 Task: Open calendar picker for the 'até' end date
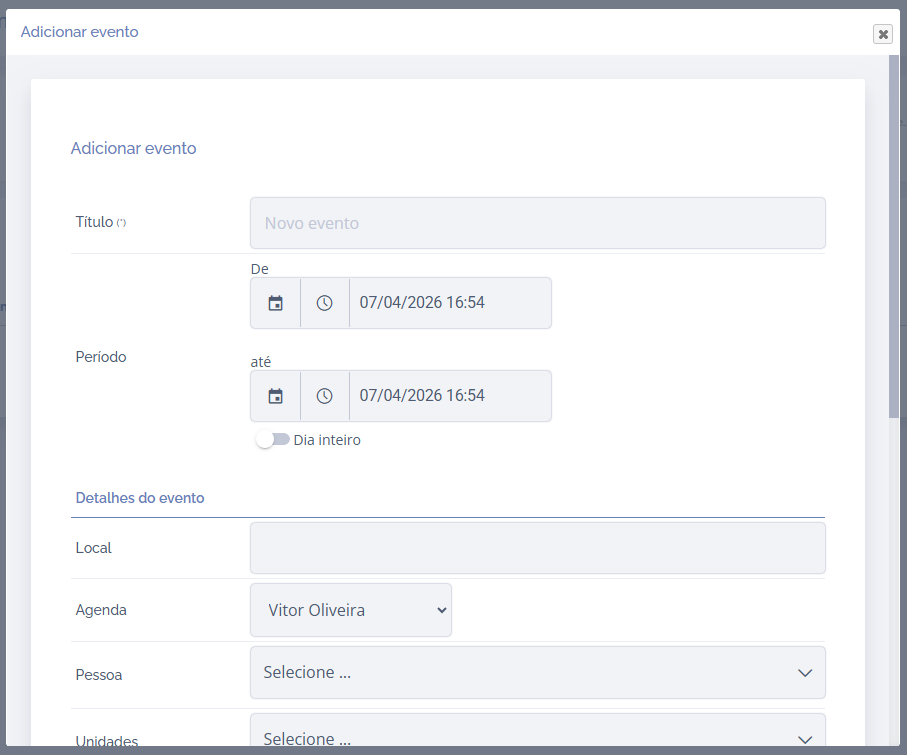pyautogui.click(x=275, y=396)
